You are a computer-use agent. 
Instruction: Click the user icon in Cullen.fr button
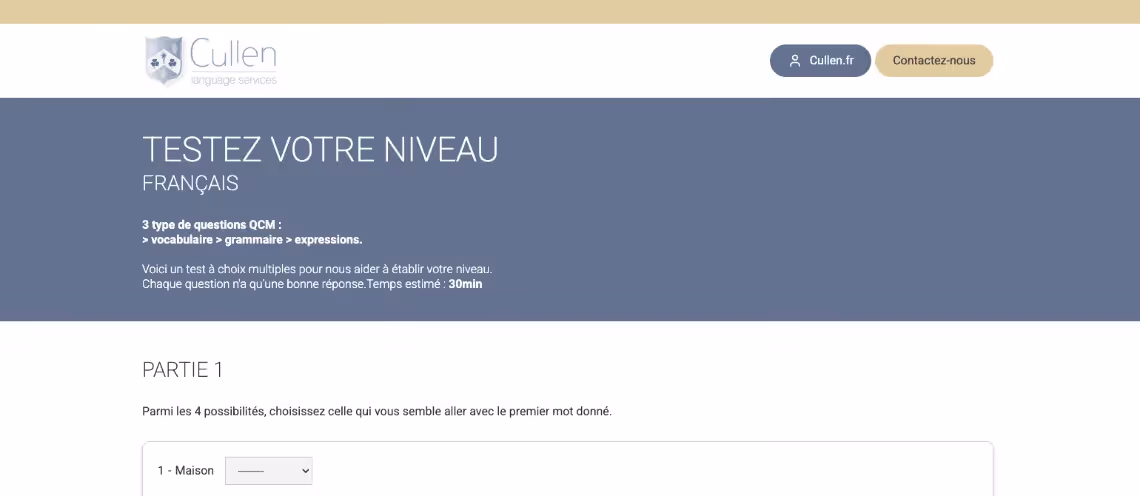pos(795,61)
